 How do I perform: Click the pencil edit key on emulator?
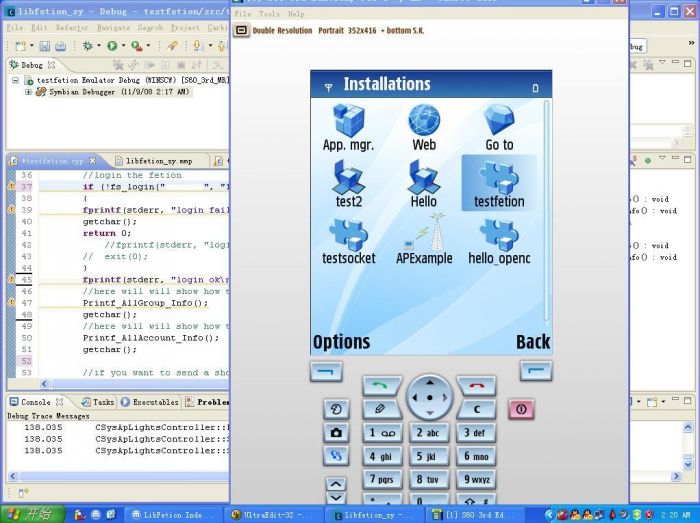tap(381, 409)
